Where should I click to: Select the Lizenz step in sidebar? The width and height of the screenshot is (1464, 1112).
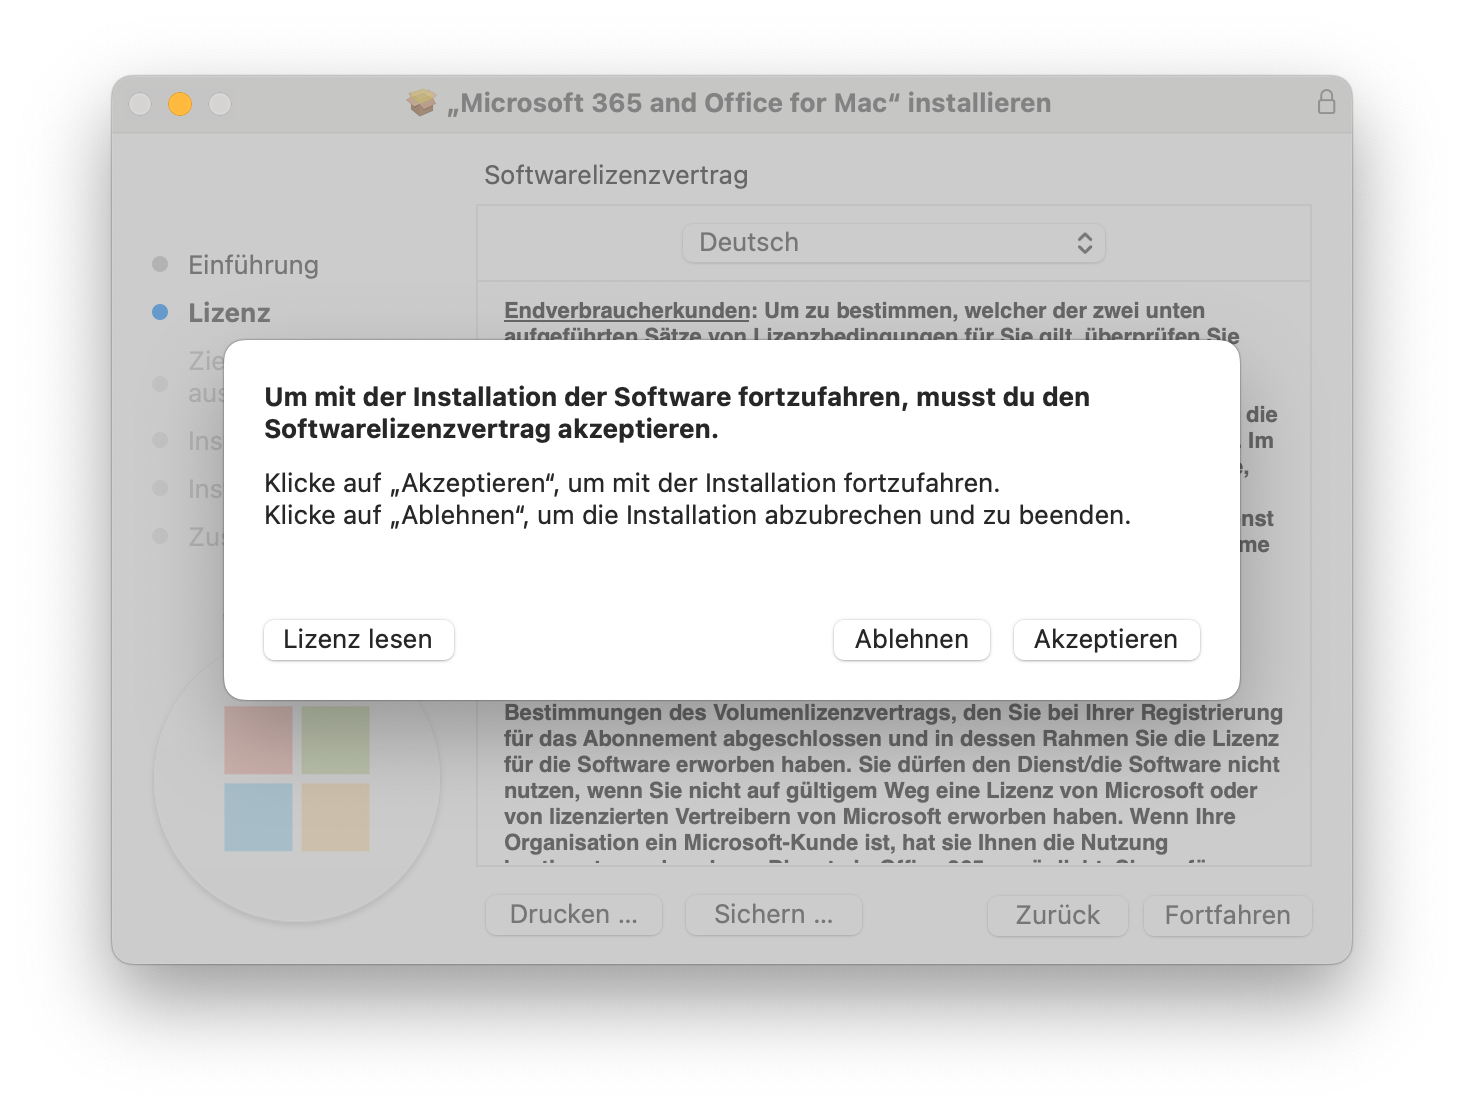(229, 313)
